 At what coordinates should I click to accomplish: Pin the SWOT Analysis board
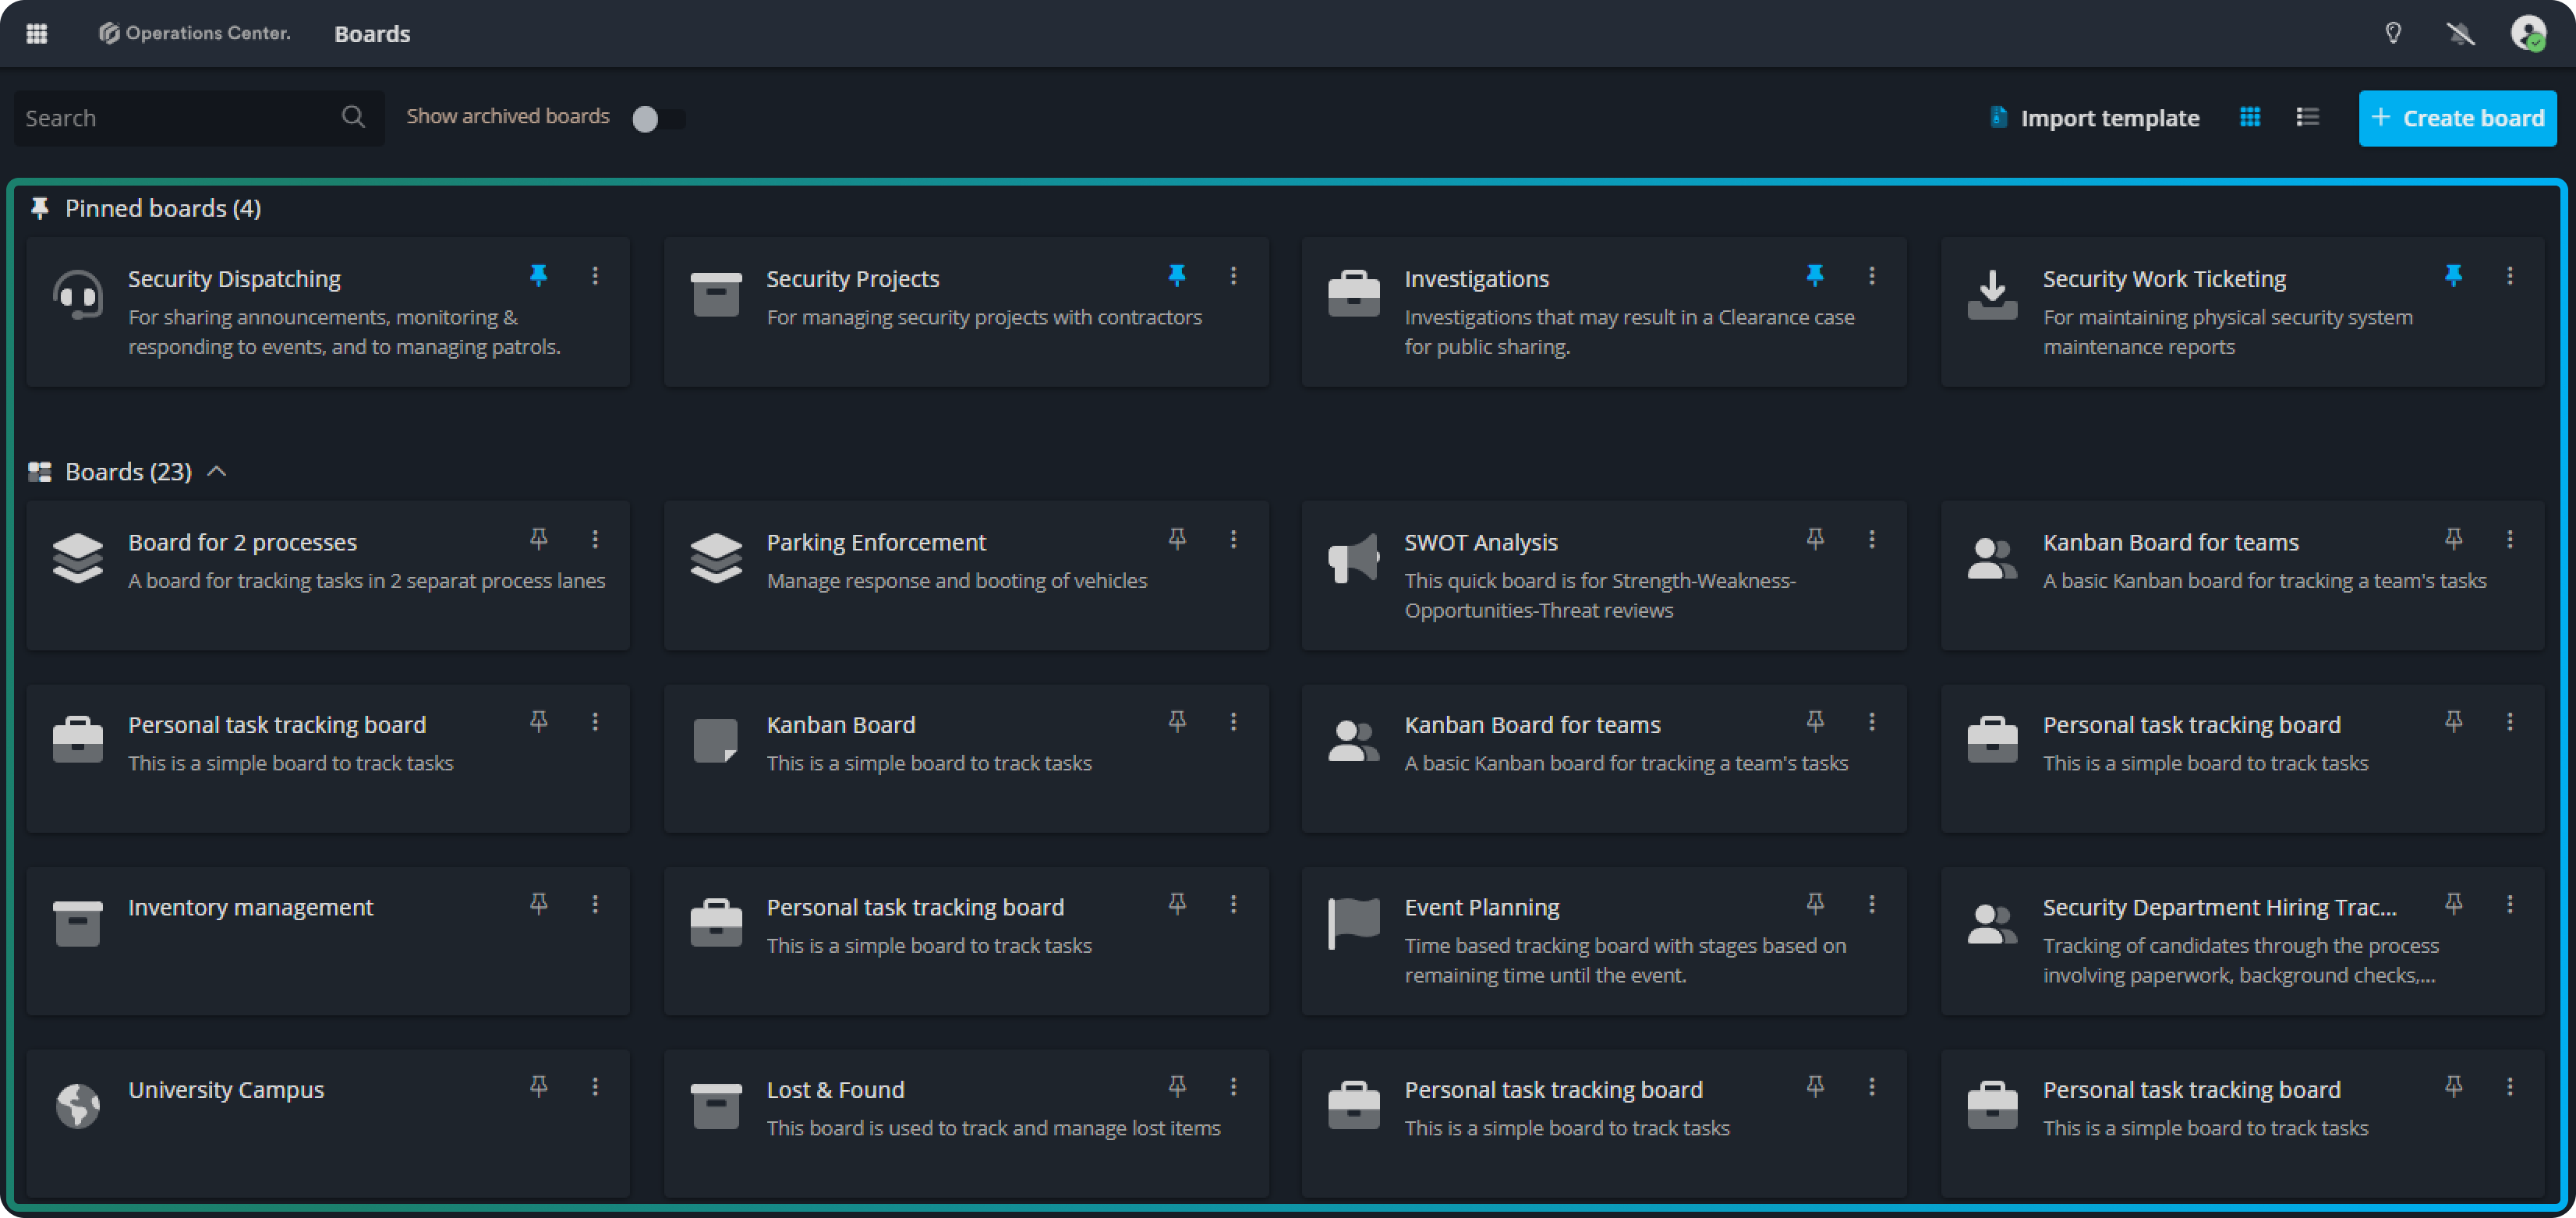pyautogui.click(x=1815, y=539)
